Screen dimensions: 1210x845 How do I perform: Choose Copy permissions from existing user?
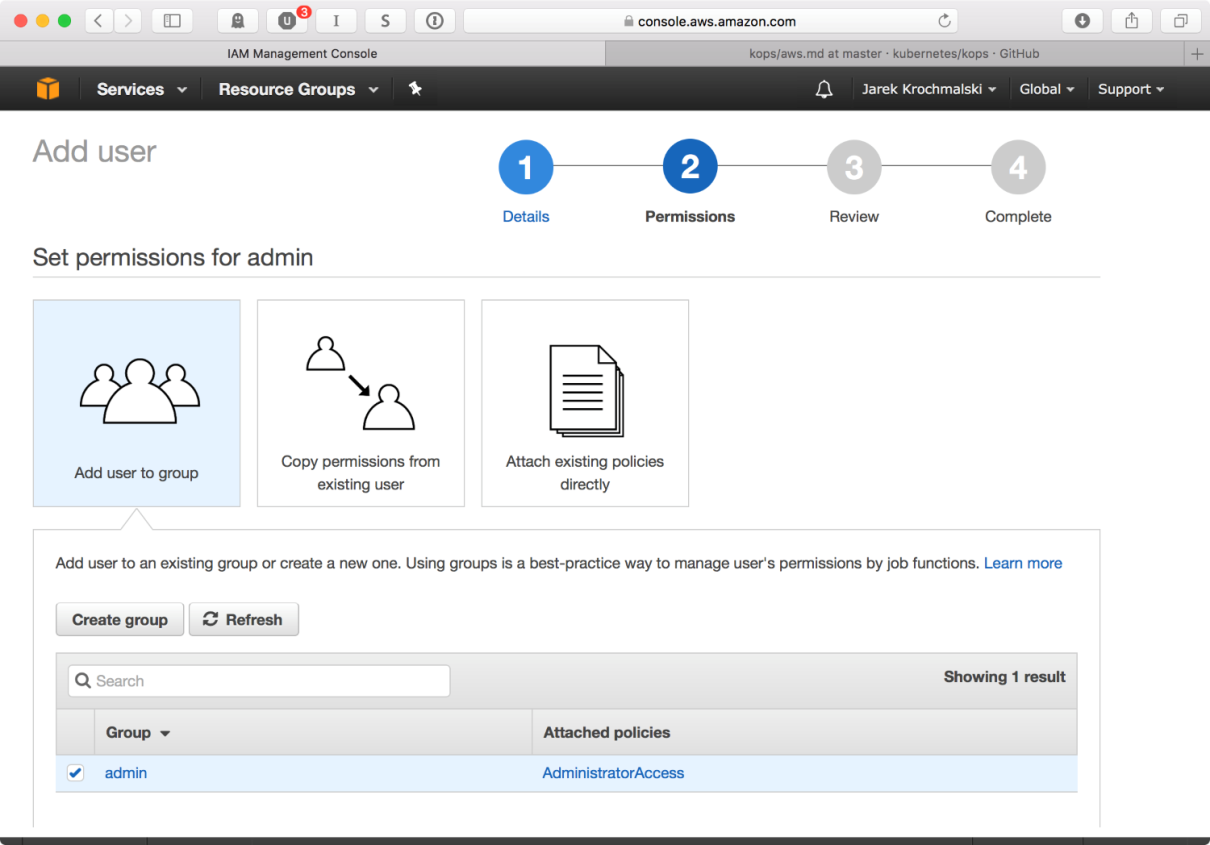(361, 403)
